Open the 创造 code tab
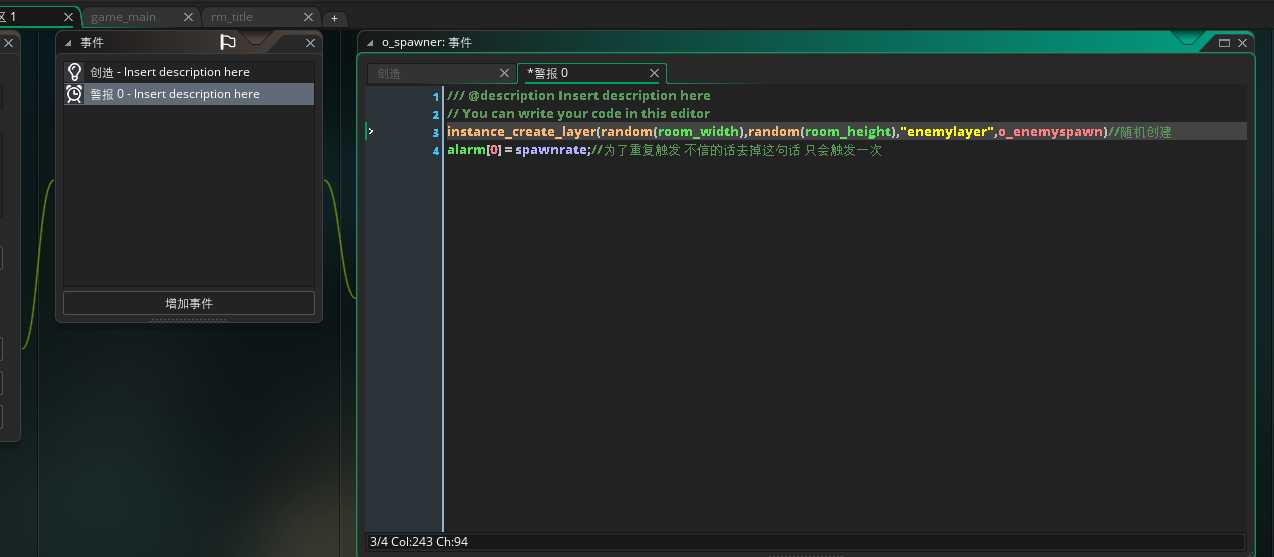1274x557 pixels. coord(389,73)
